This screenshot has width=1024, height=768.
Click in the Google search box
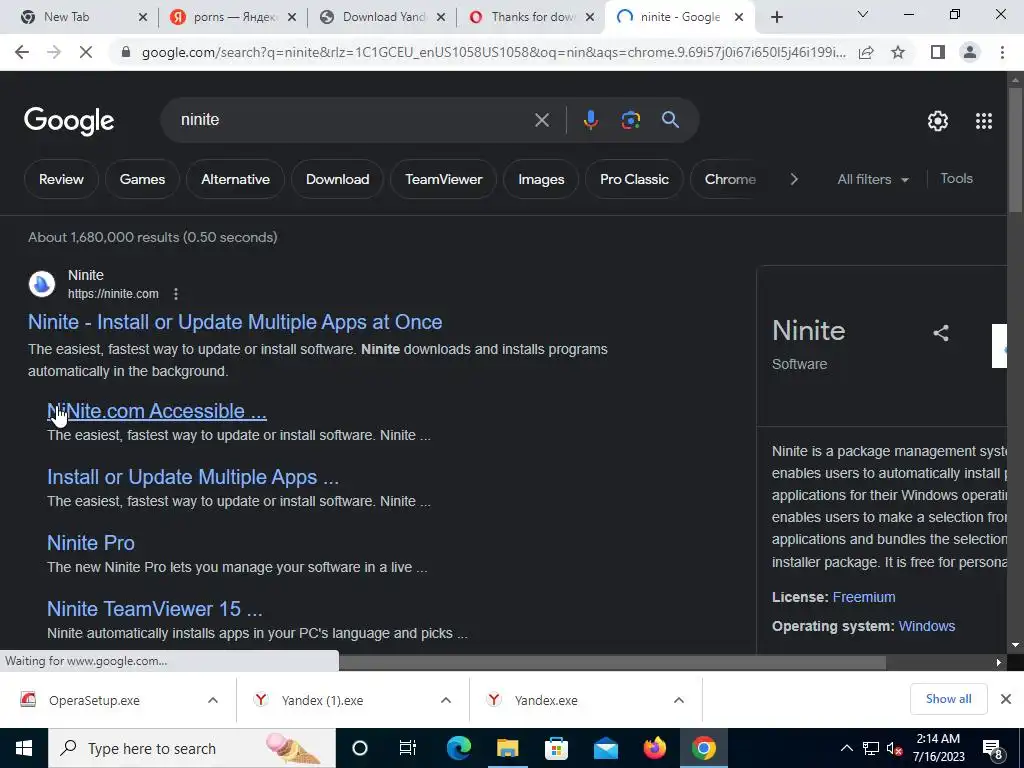tap(353, 120)
